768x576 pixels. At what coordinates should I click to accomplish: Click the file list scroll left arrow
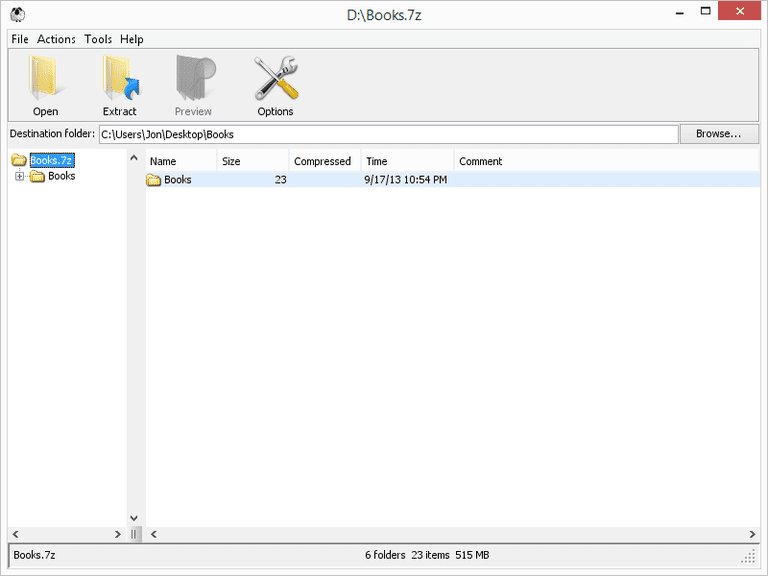154,534
